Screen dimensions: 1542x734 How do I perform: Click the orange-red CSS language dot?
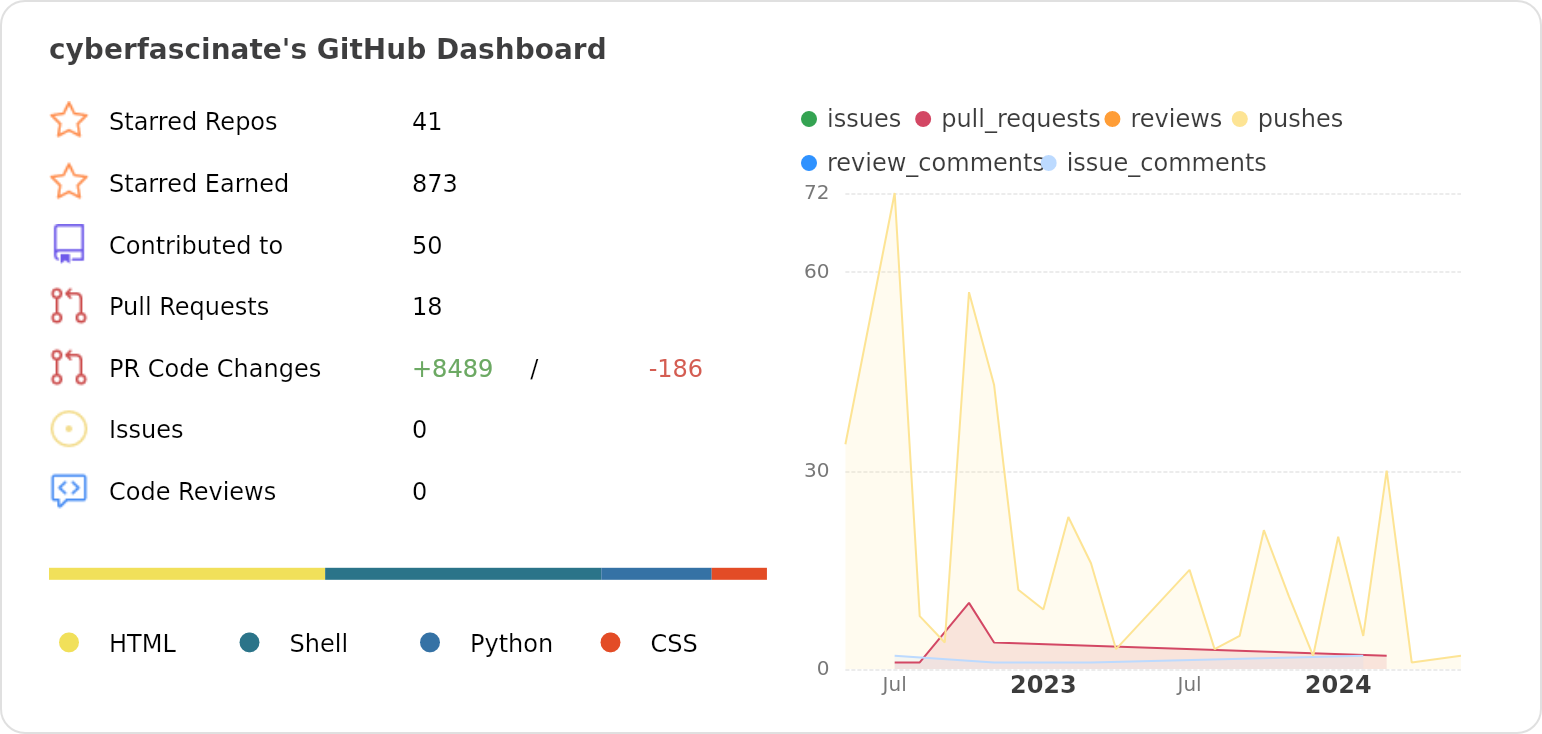(x=611, y=642)
